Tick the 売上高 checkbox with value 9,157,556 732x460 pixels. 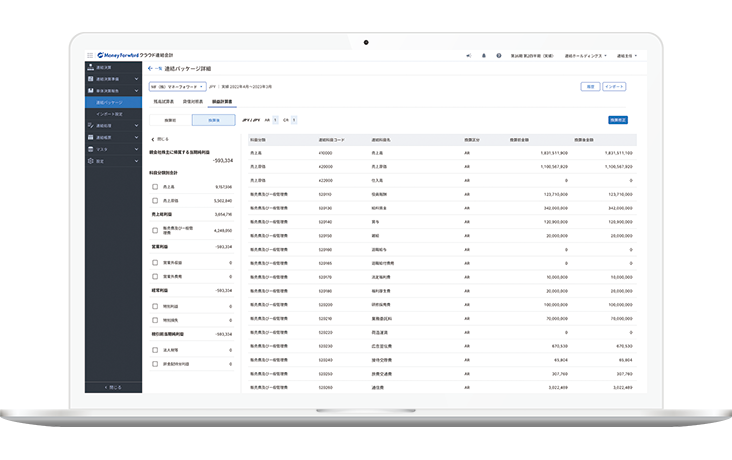point(155,187)
